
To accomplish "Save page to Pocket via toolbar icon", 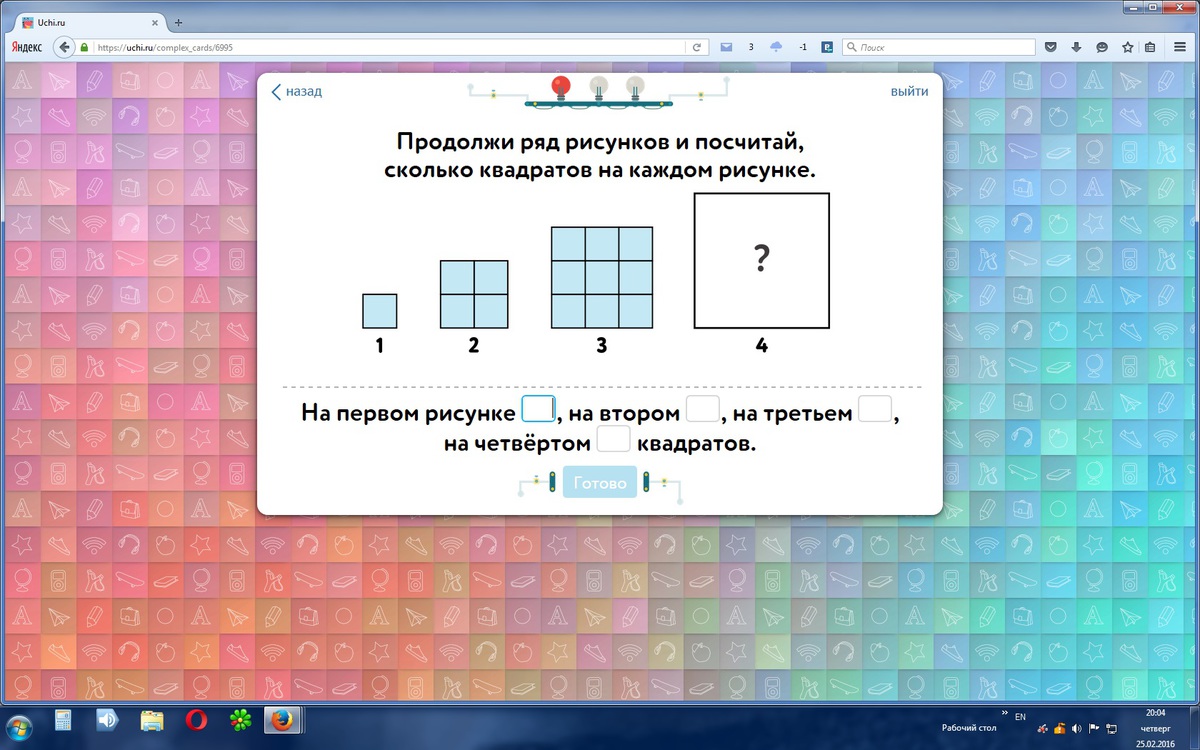I will point(1050,47).
